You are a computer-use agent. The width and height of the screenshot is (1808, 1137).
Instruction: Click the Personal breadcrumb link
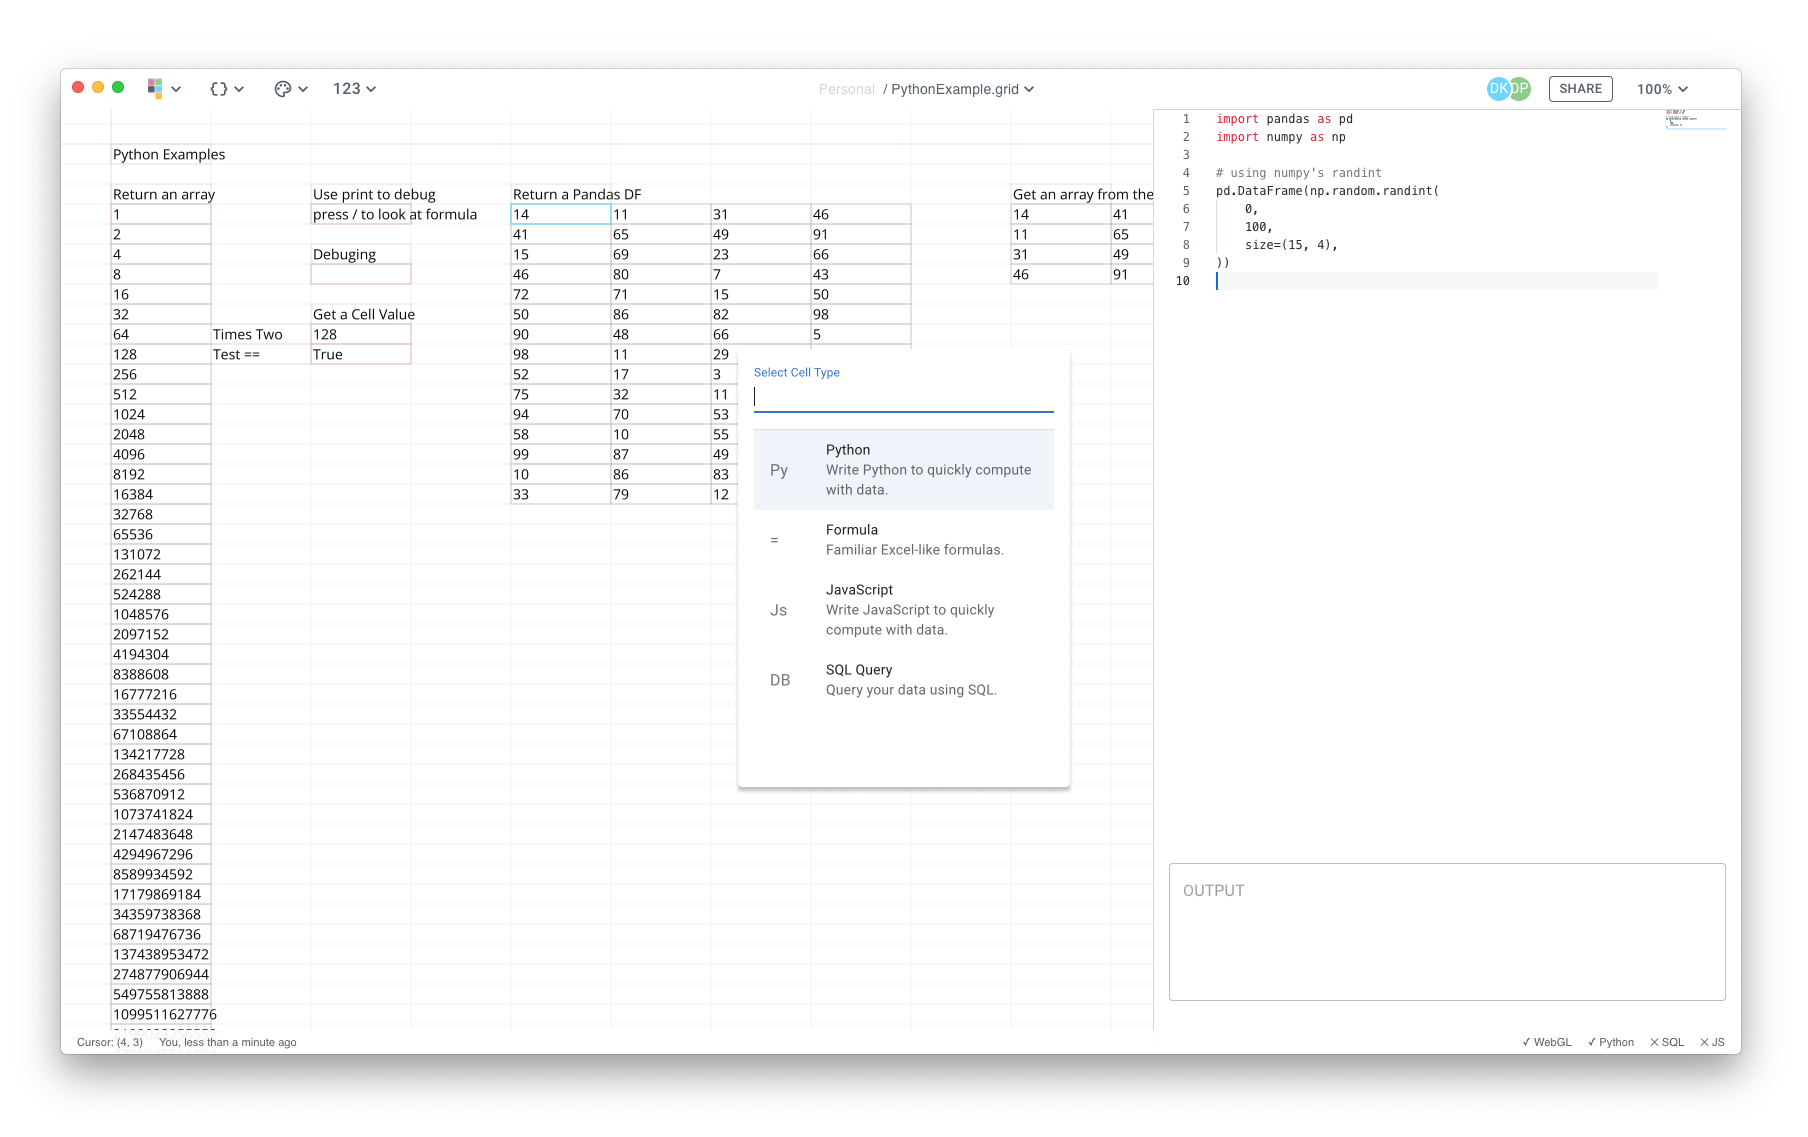[x=846, y=89]
